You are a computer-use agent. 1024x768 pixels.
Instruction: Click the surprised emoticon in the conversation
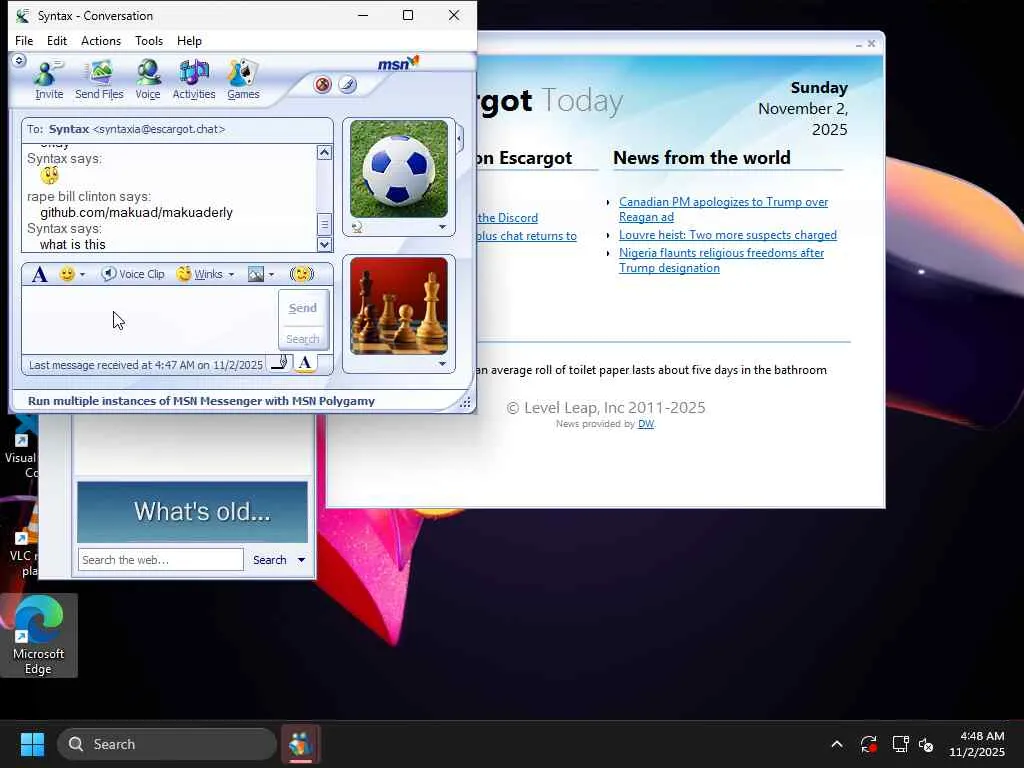tap(50, 175)
